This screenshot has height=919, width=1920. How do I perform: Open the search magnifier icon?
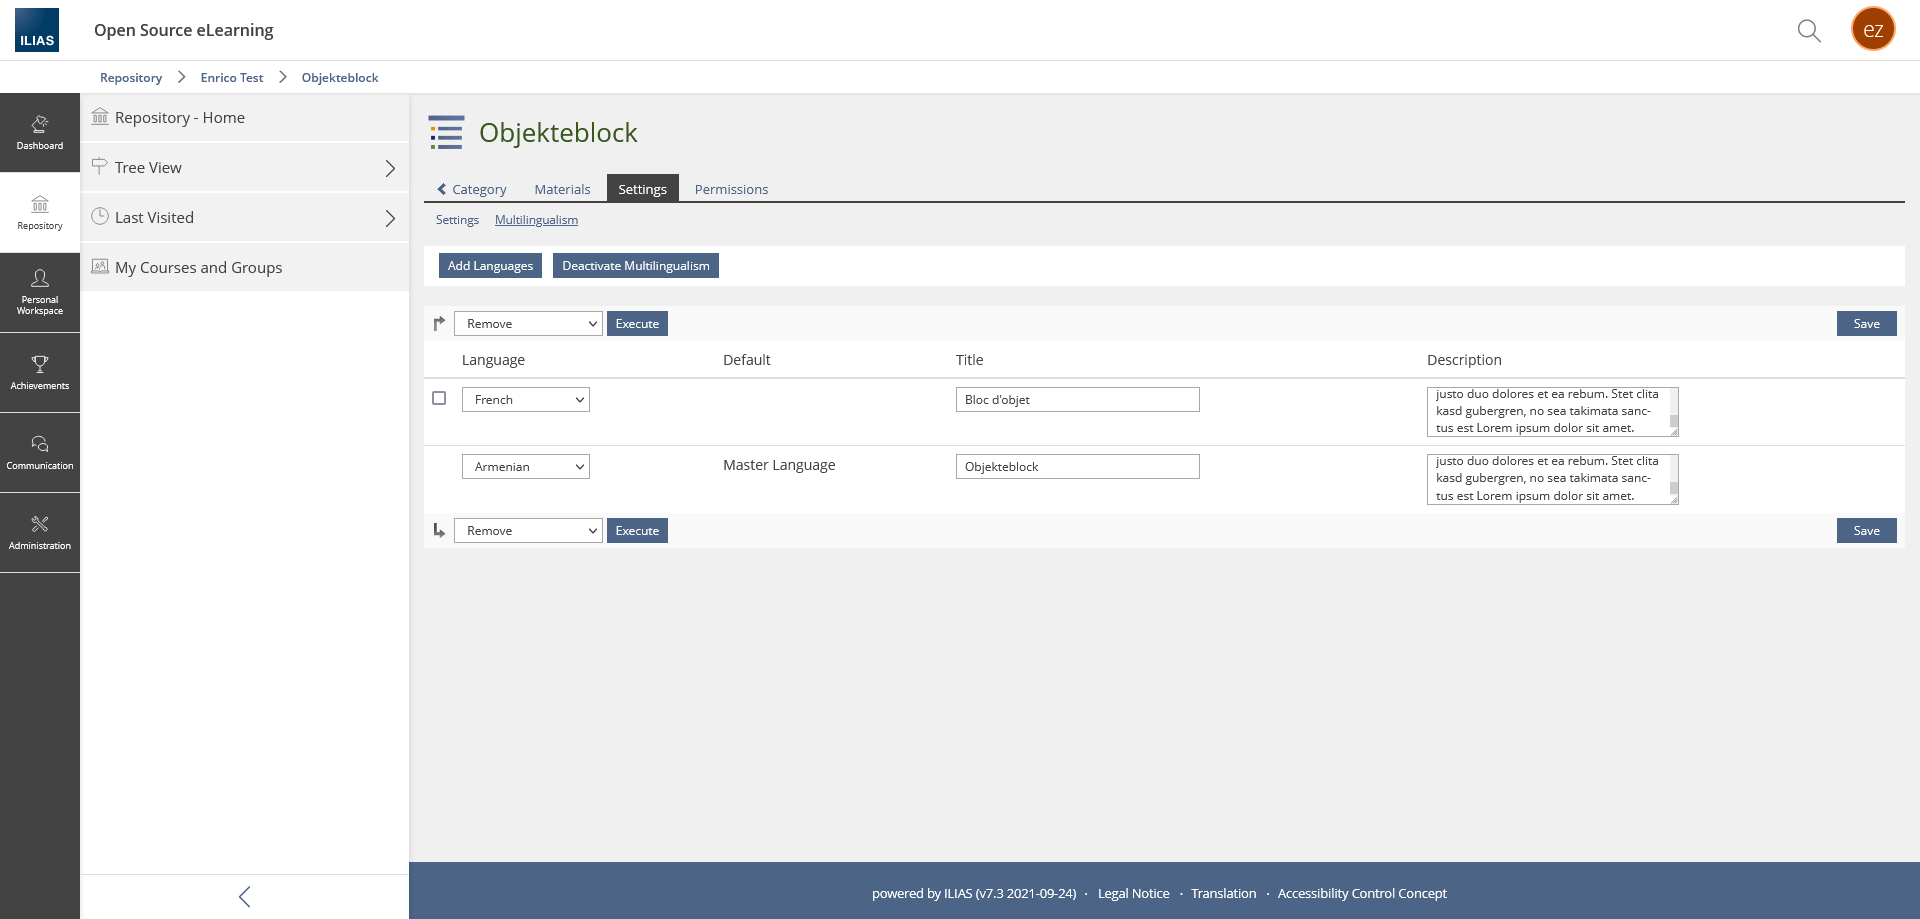(x=1808, y=30)
